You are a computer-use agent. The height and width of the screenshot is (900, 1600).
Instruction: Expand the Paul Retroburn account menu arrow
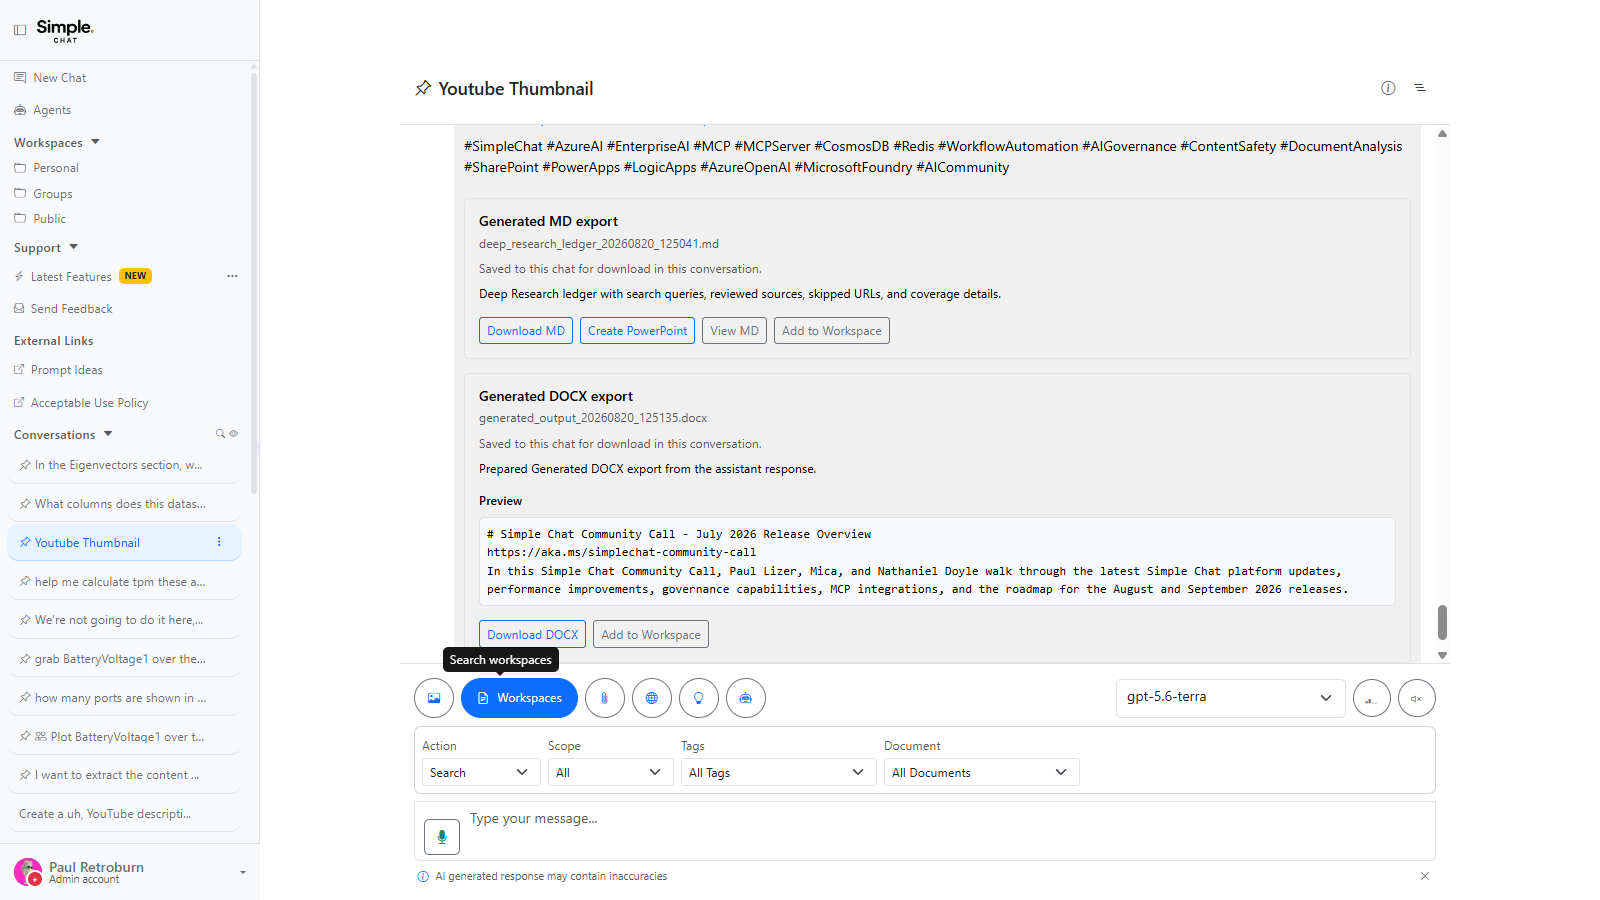pos(243,873)
